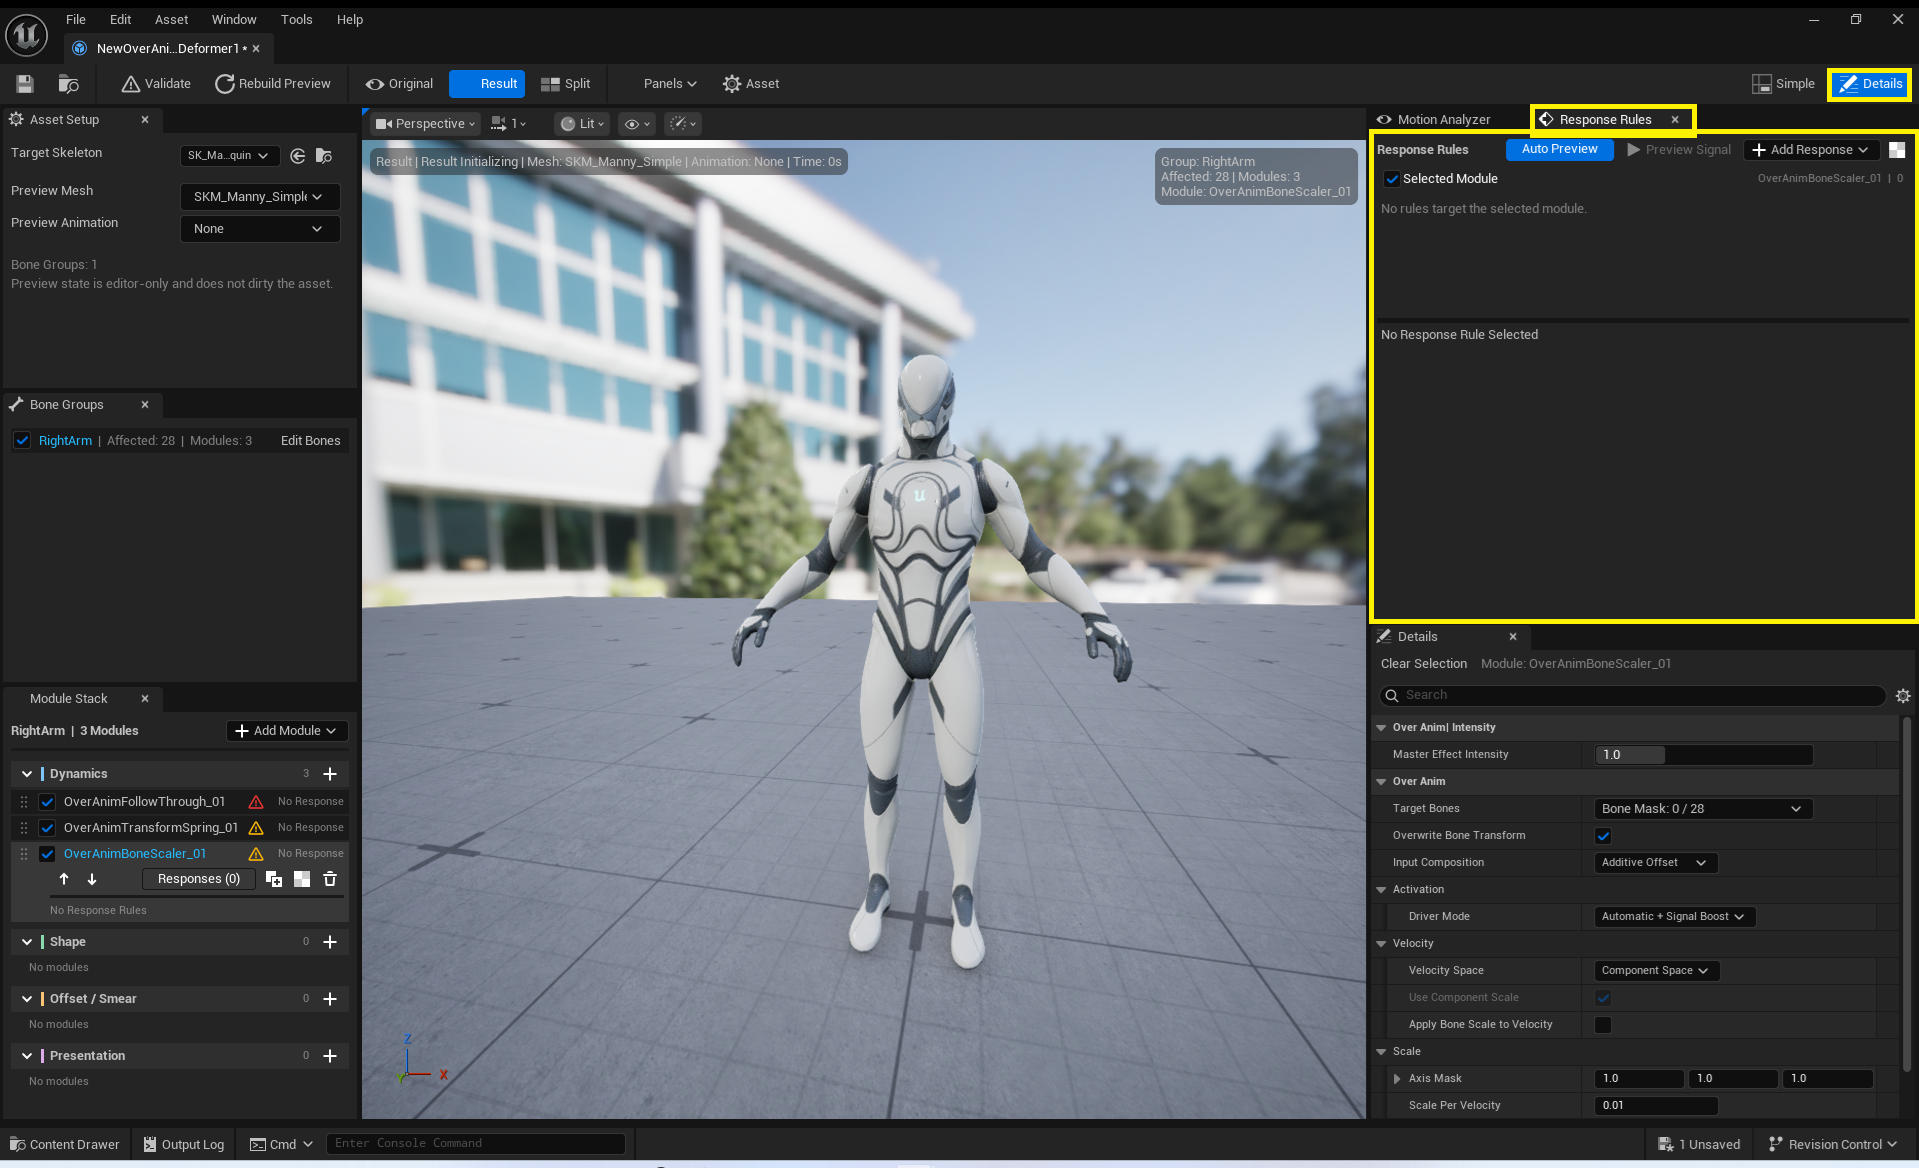Screen dimensions: 1919x1168
Task: Open the Content Drawer
Action: pyautogui.click(x=64, y=1145)
